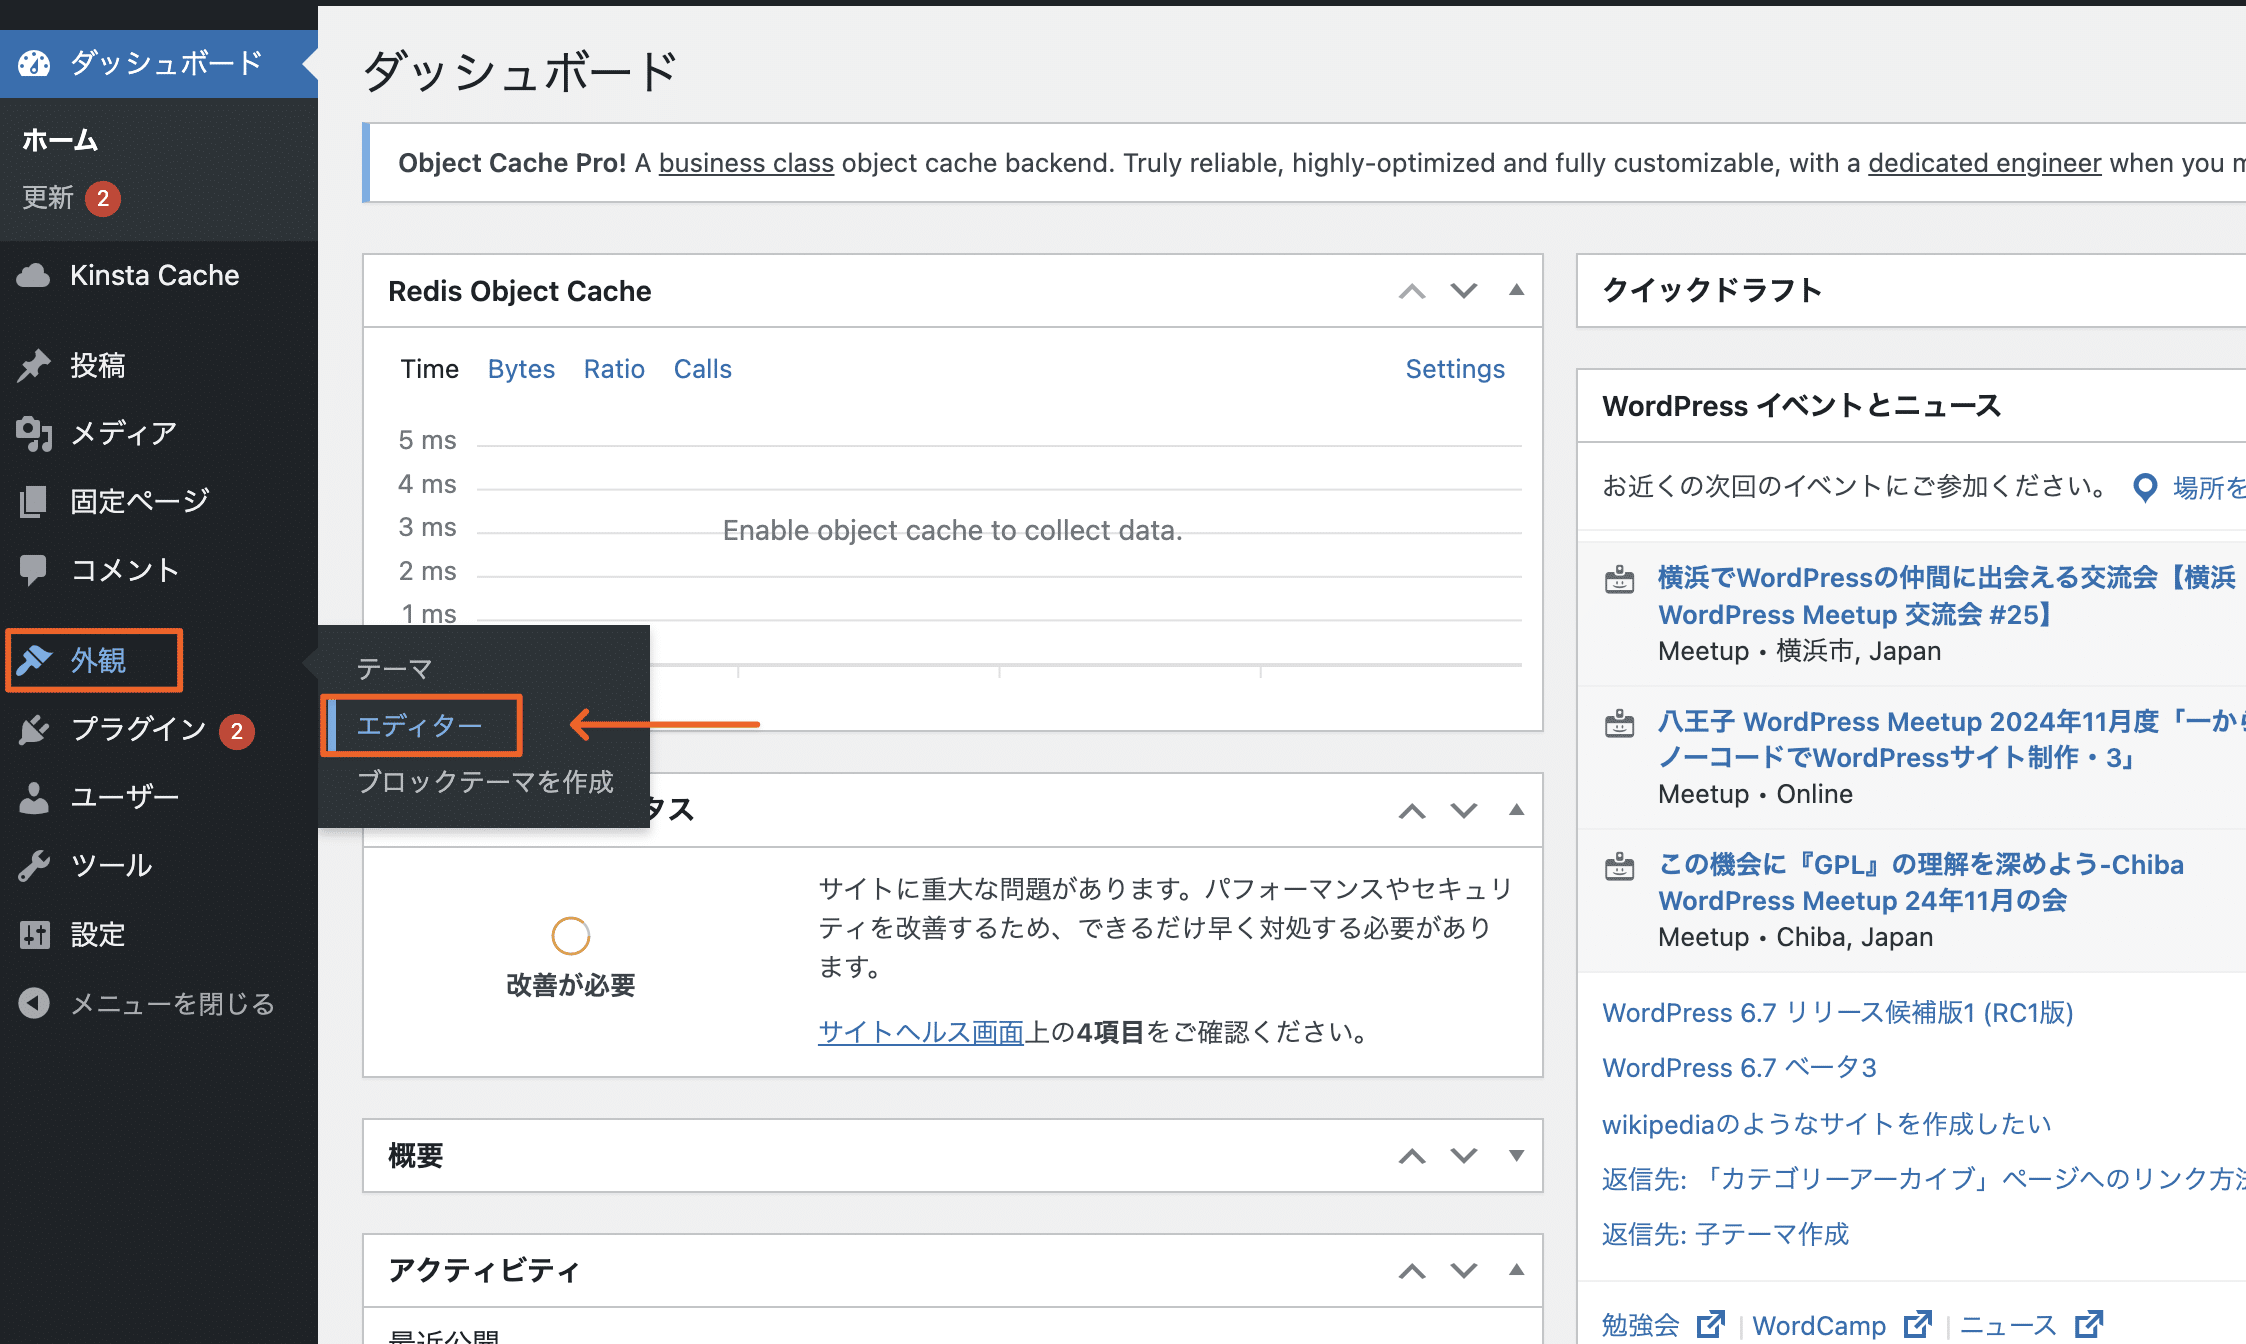Collapse the アクティビティ panel triangle
2246x1344 pixels.
click(x=1516, y=1270)
